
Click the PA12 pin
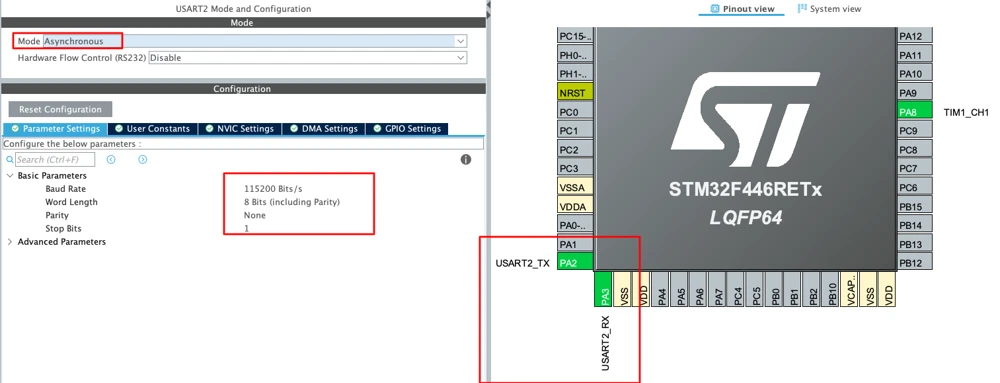915,36
